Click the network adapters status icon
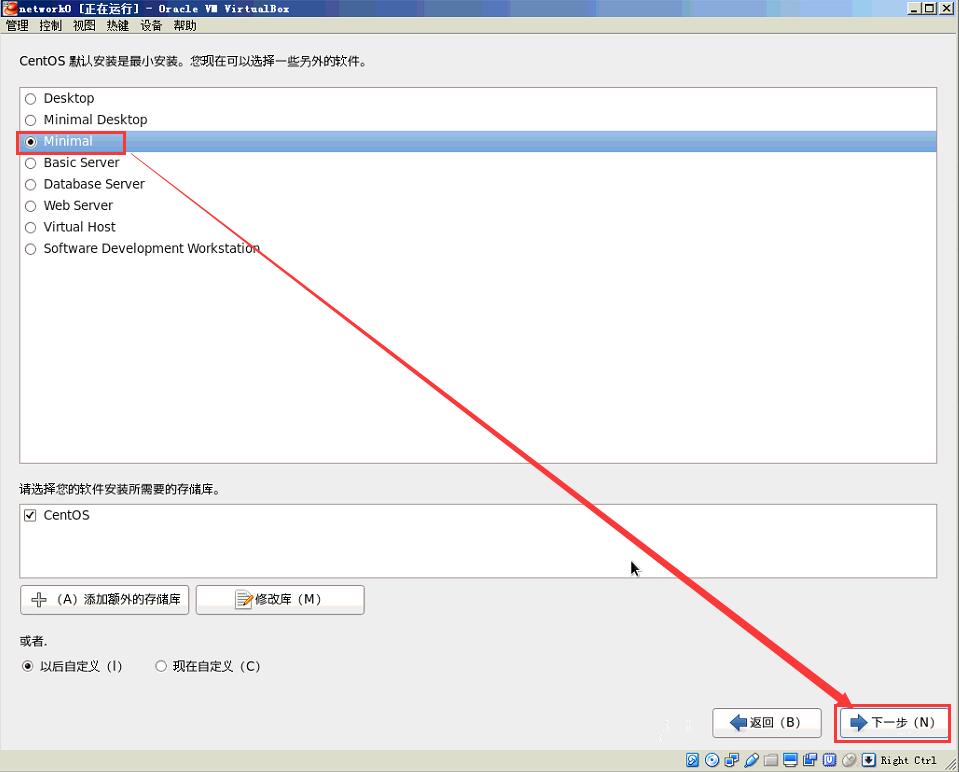Viewport: 959px width, 772px height. [731, 760]
